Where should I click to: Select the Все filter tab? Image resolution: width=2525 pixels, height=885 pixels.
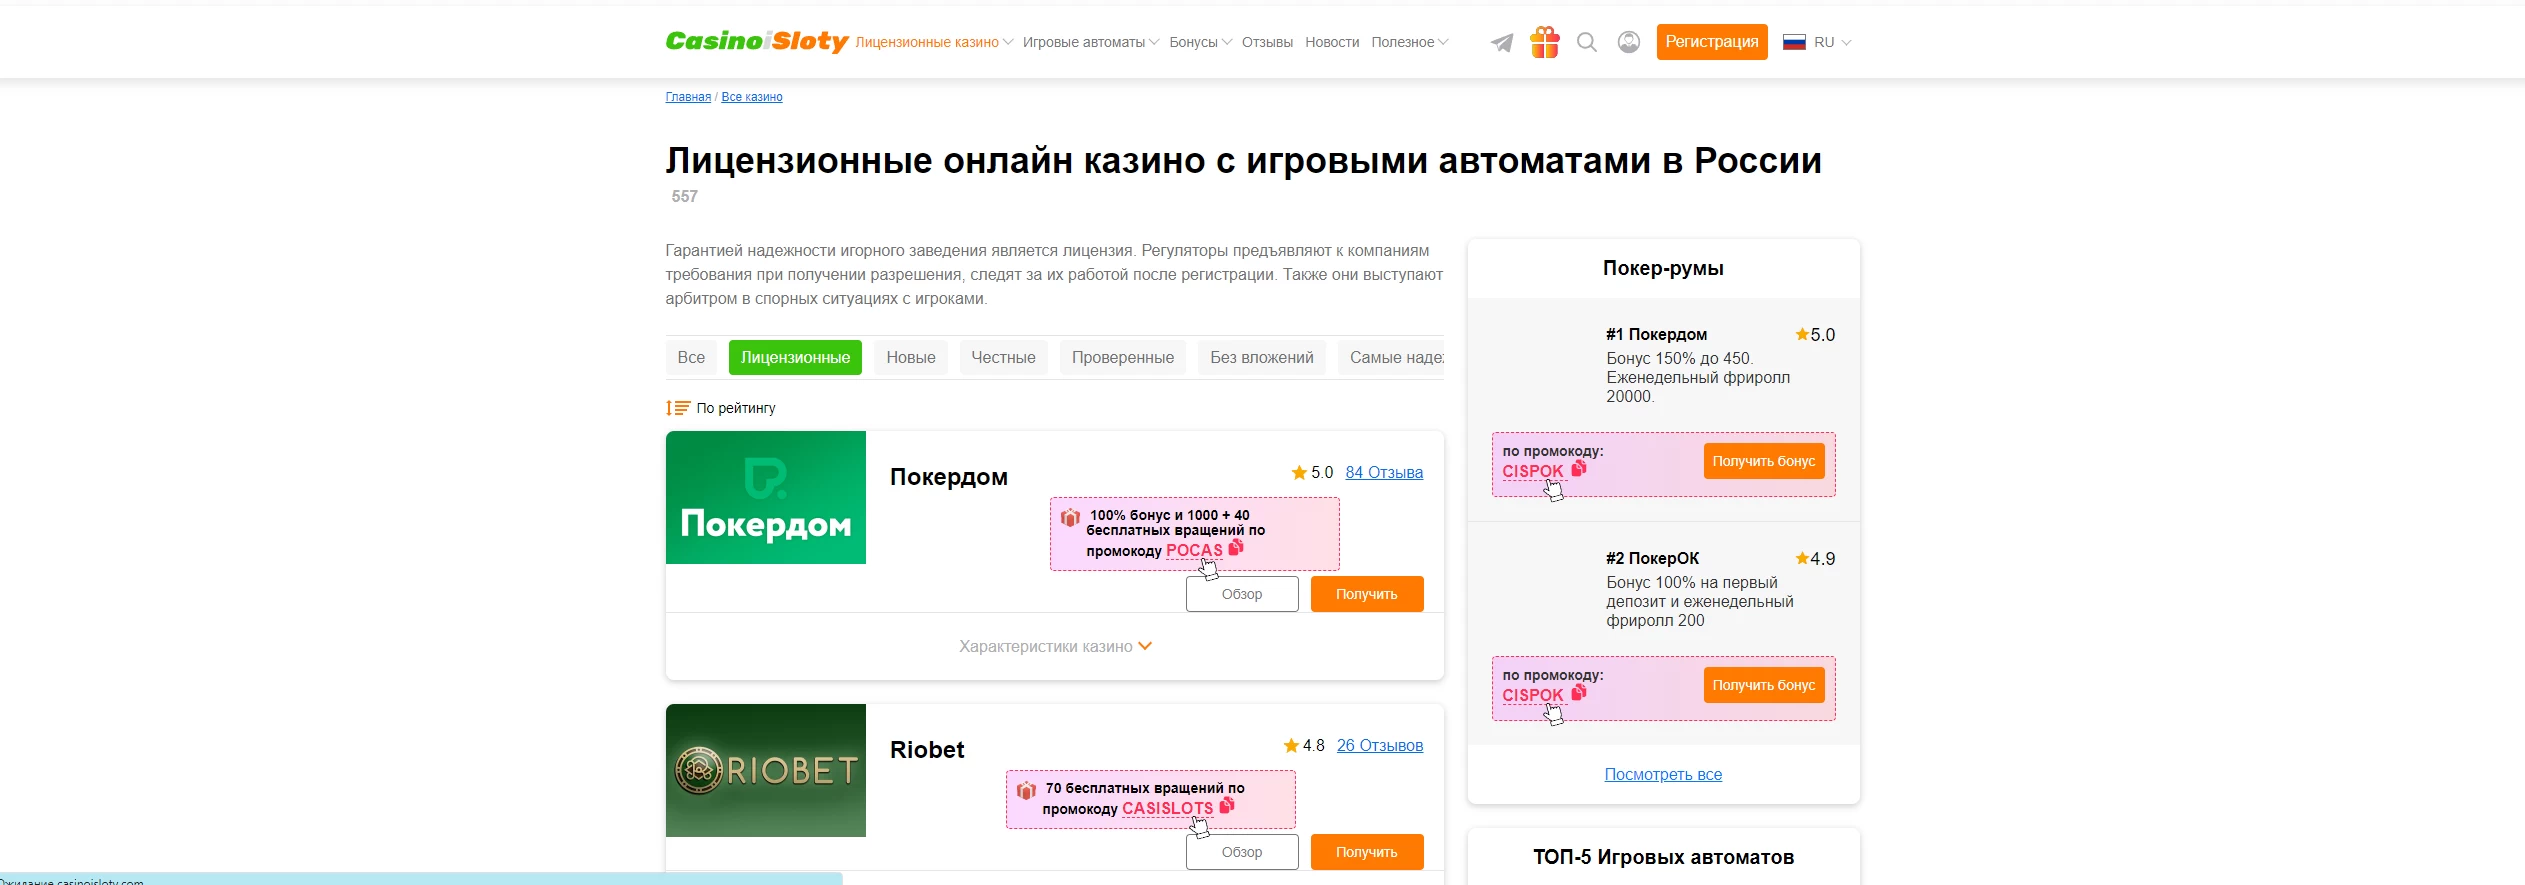(691, 357)
